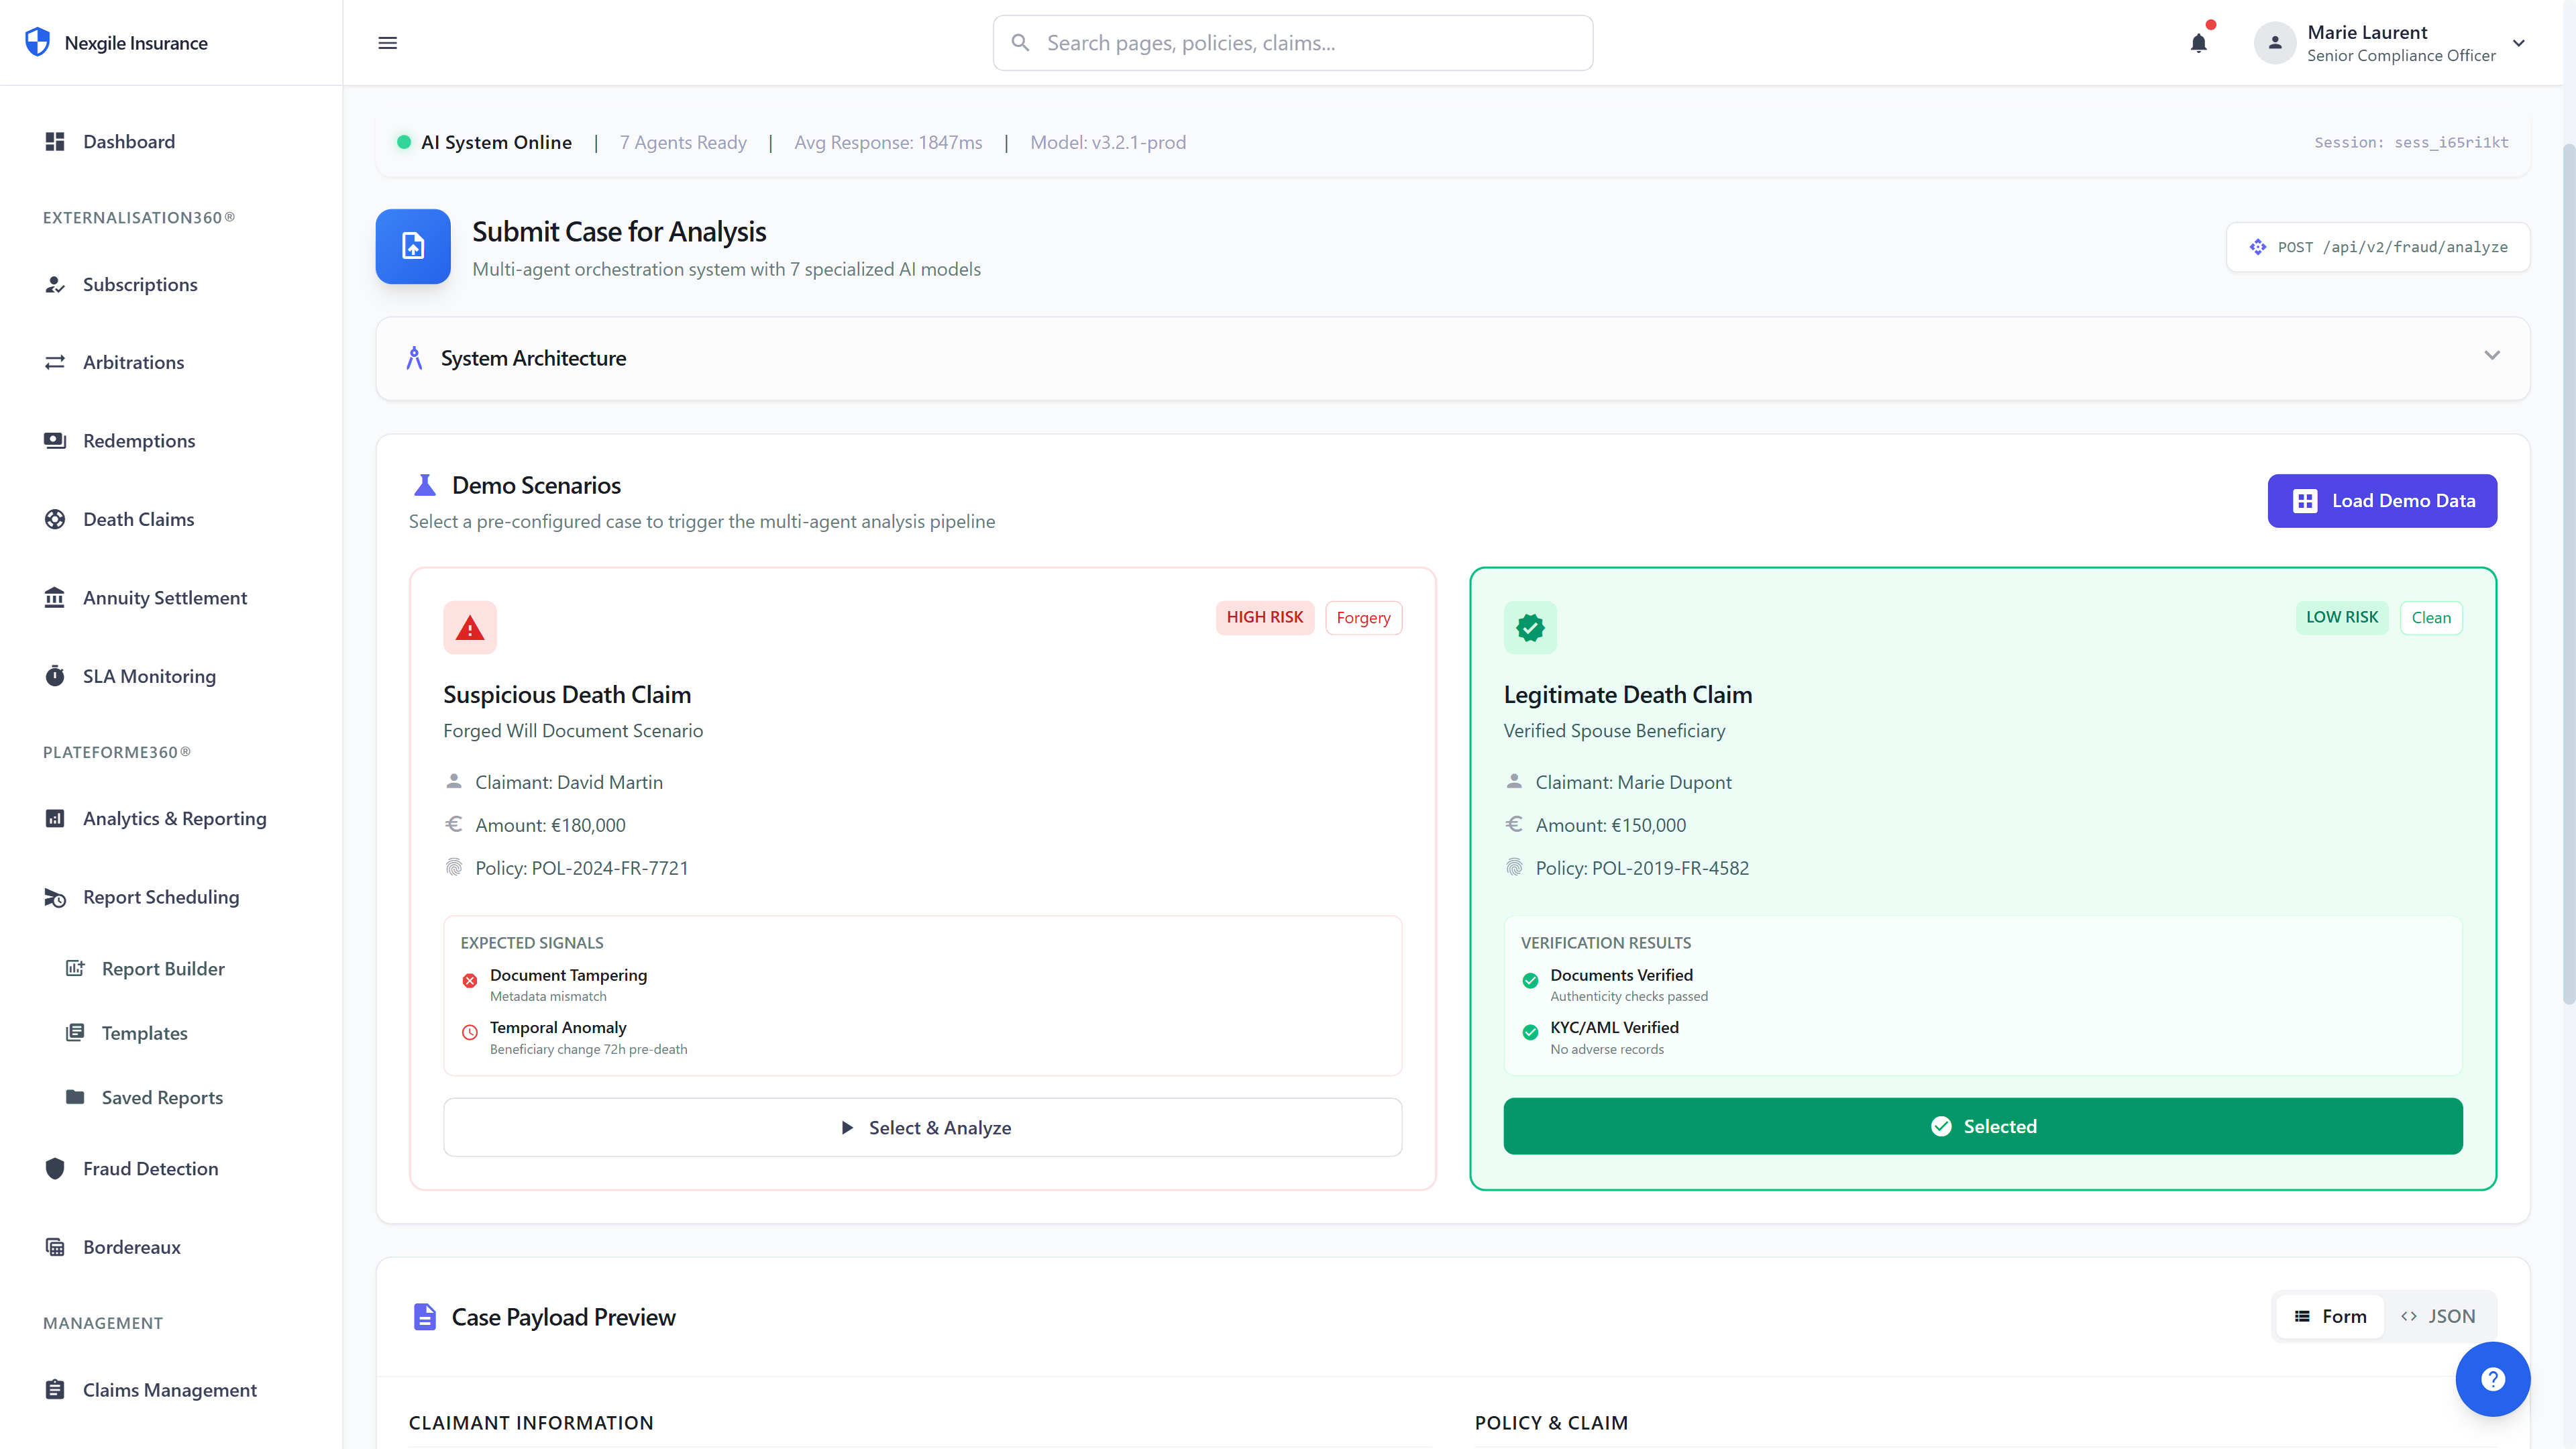Image resolution: width=2576 pixels, height=1449 pixels.
Task: Click the Load Demo Data button
Action: [x=2382, y=500]
